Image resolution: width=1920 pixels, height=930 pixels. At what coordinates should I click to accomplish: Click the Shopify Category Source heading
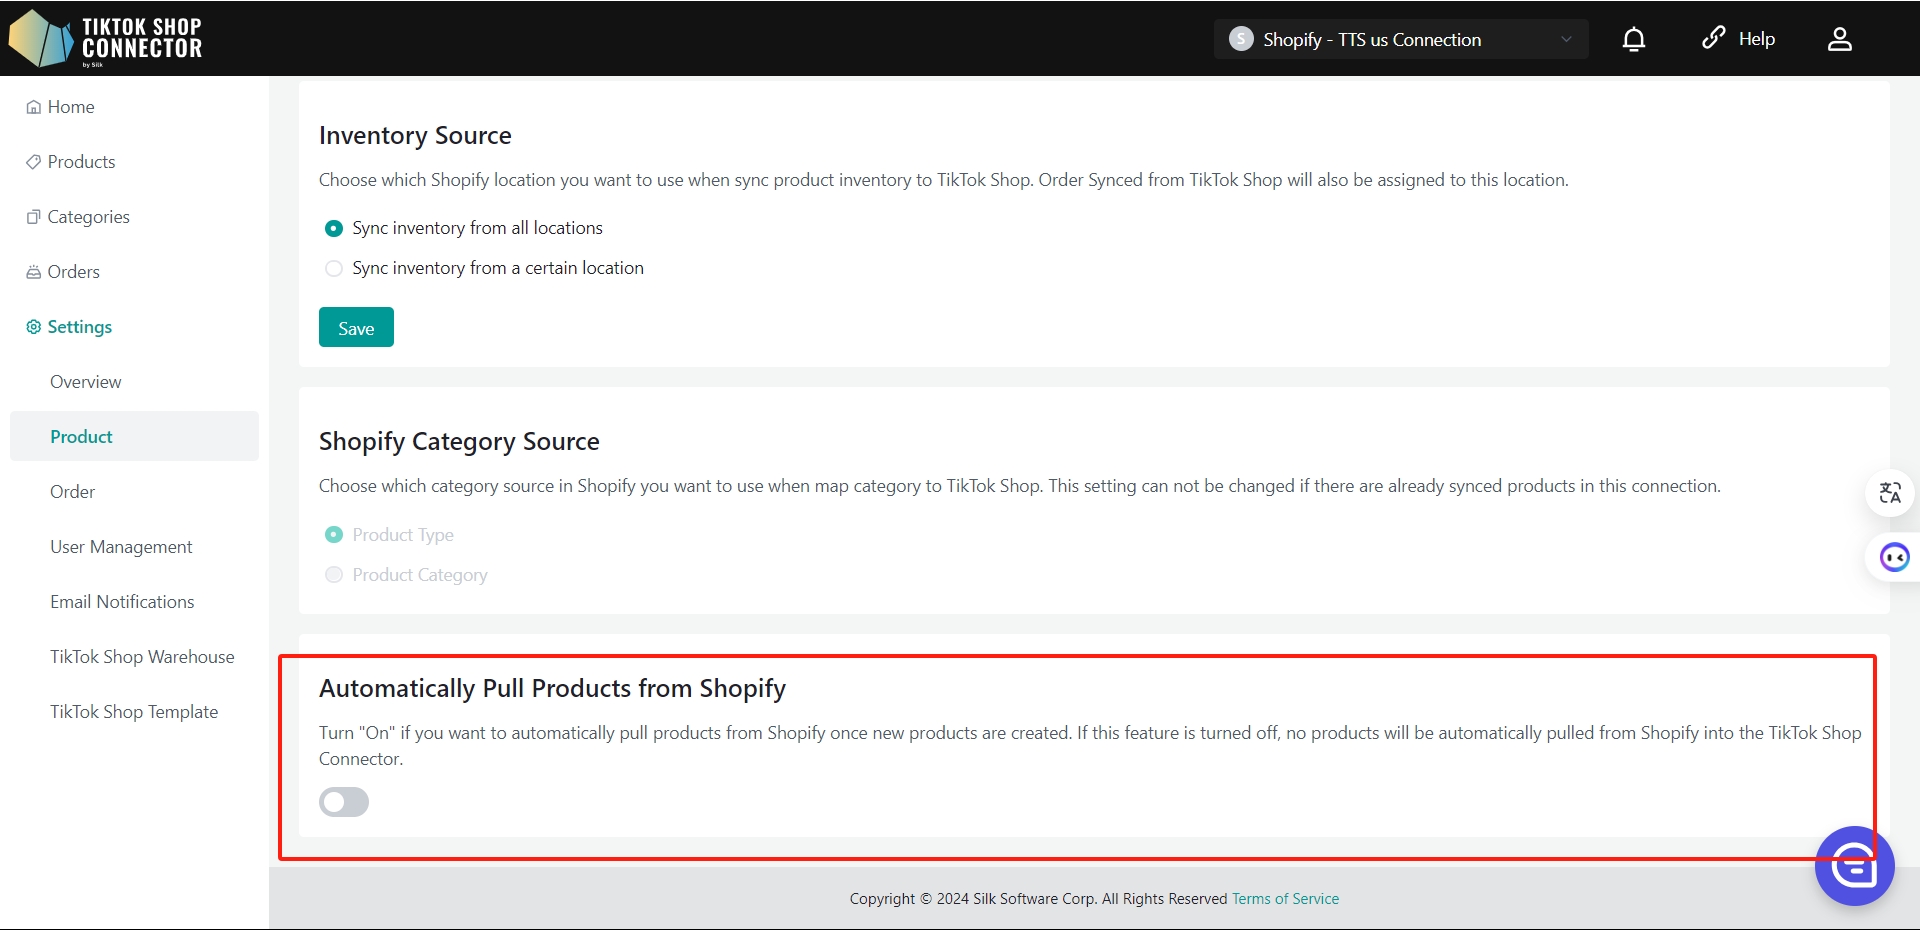pos(459,441)
